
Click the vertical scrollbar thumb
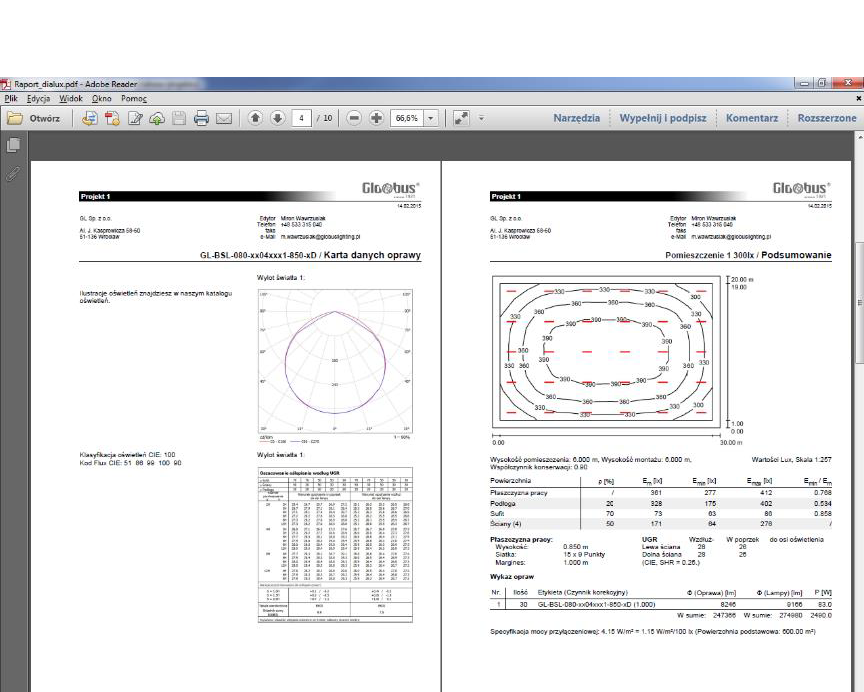tap(859, 302)
